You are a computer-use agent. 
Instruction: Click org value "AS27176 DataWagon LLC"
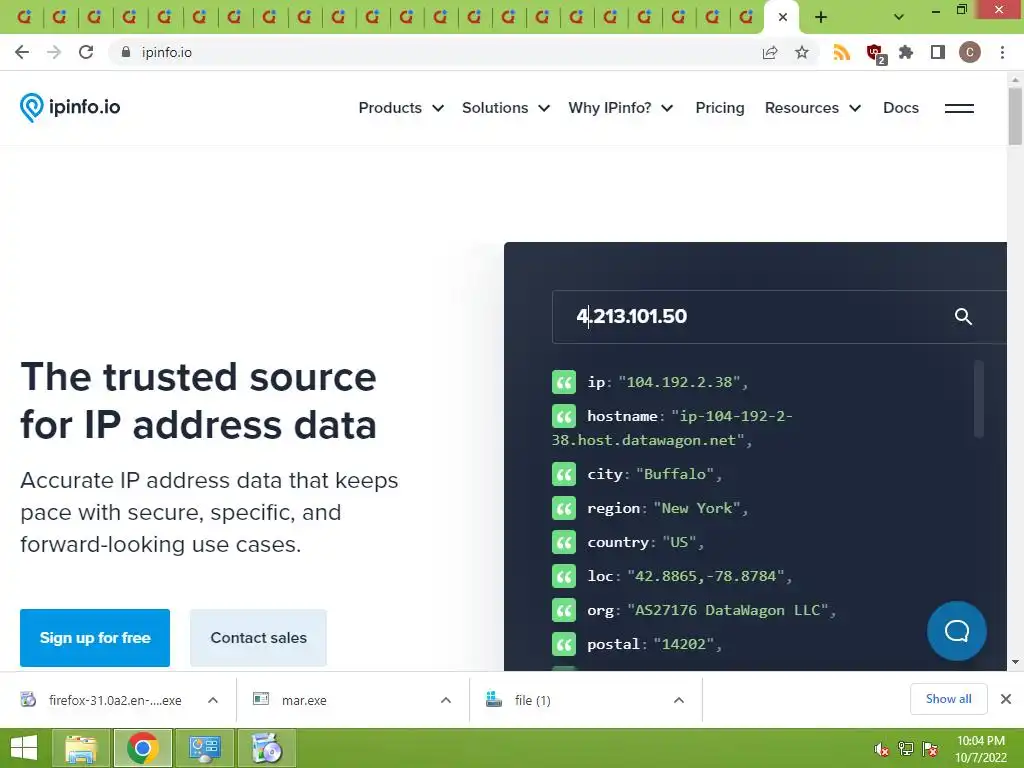coord(728,610)
